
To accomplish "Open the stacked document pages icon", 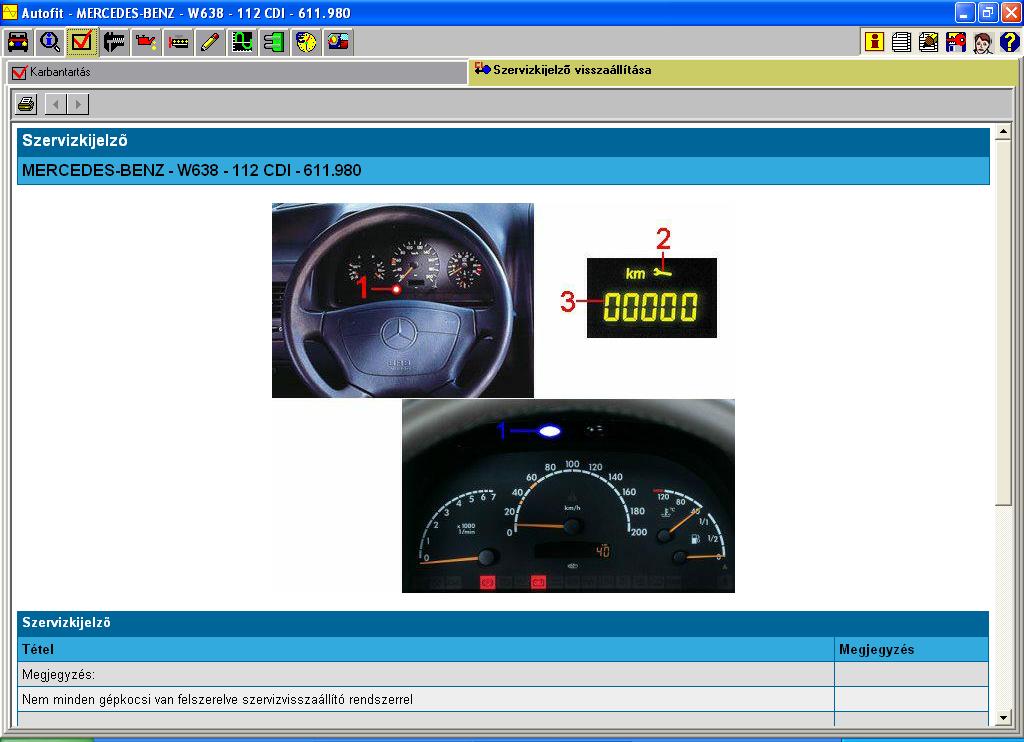I will [902, 42].
